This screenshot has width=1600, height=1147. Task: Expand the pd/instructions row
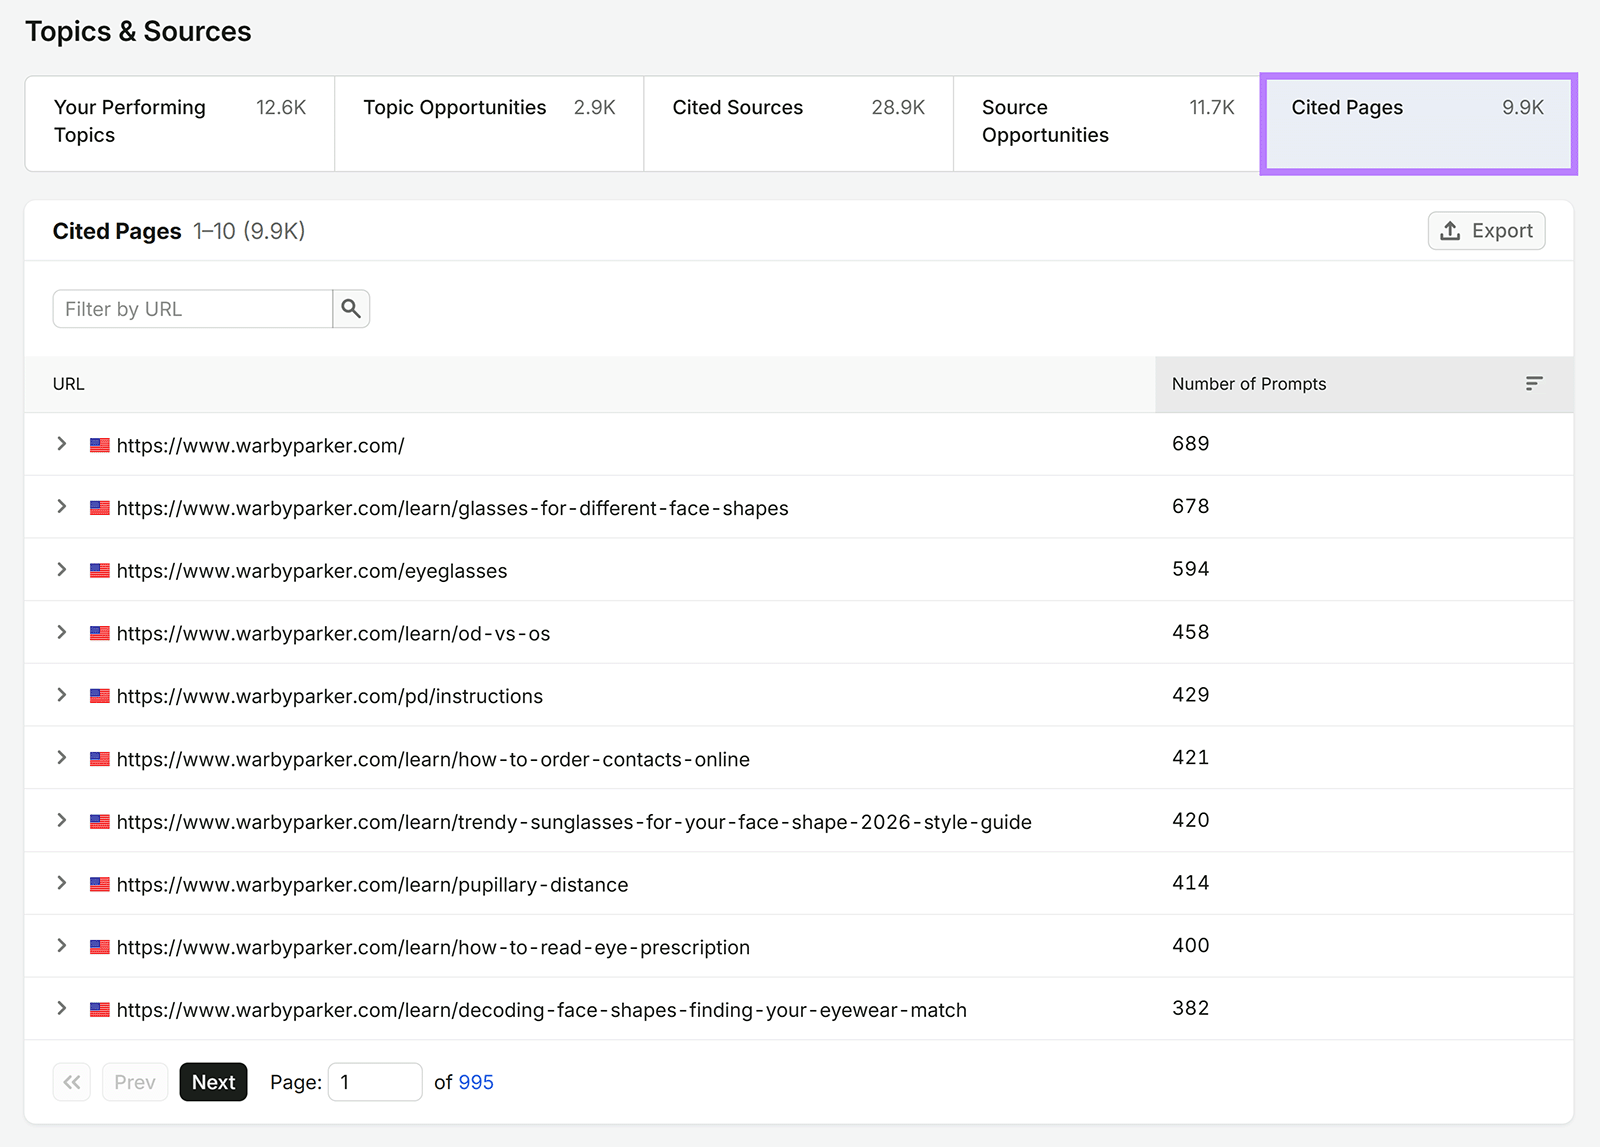tap(62, 695)
